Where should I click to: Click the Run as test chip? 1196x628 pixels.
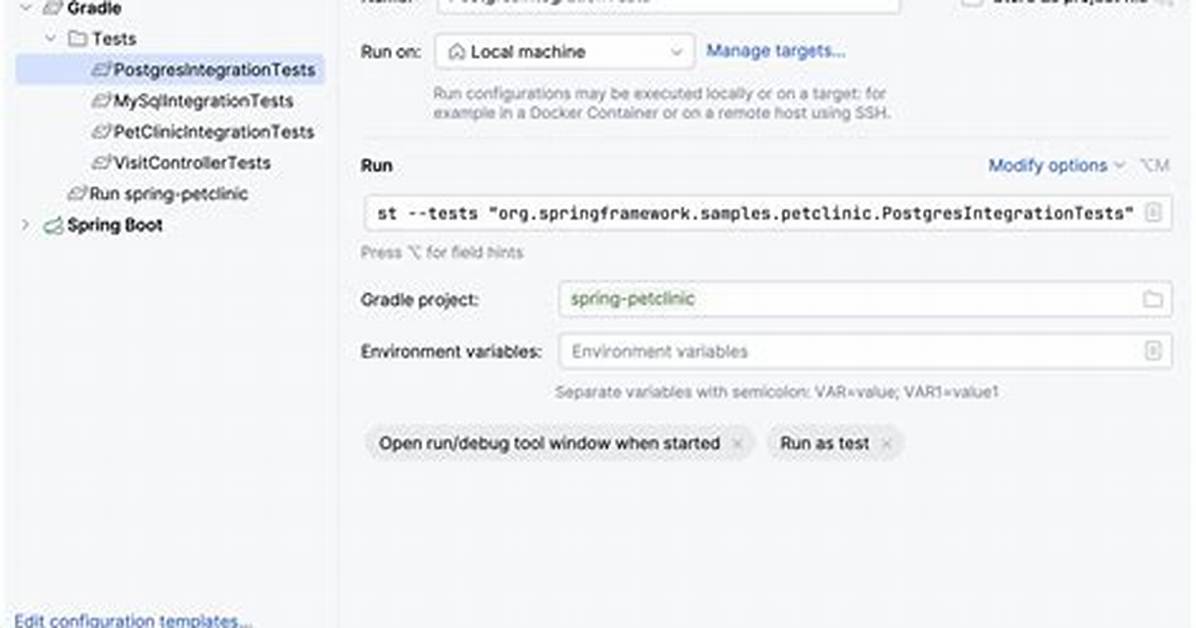pos(835,443)
